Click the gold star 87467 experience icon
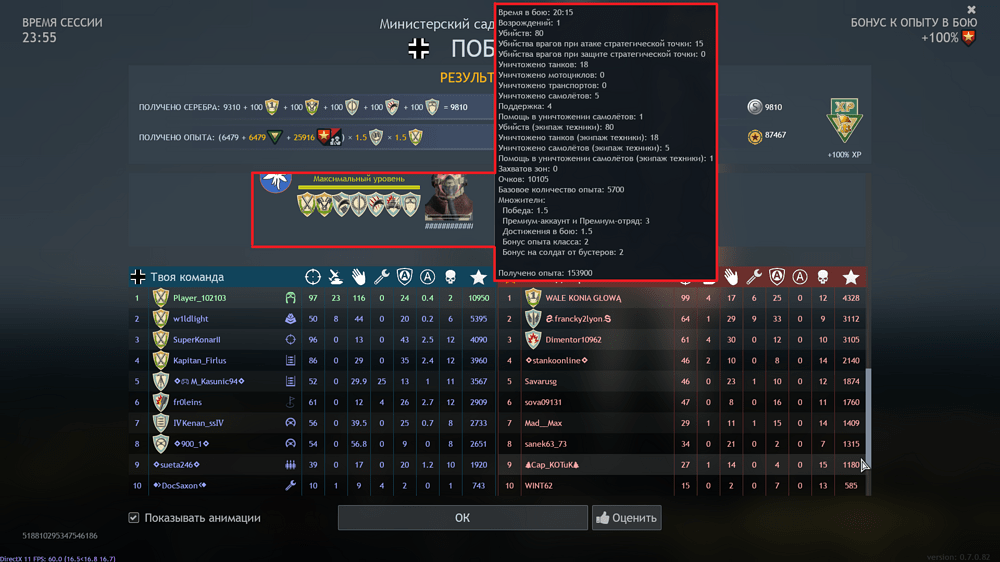The width and height of the screenshot is (1000, 562). tap(754, 136)
